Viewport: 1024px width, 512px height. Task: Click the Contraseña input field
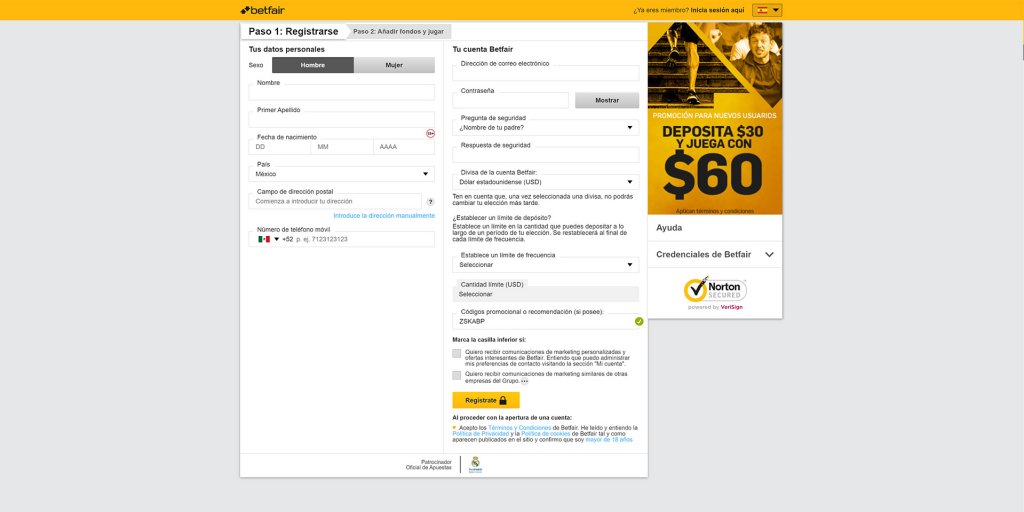coord(511,101)
